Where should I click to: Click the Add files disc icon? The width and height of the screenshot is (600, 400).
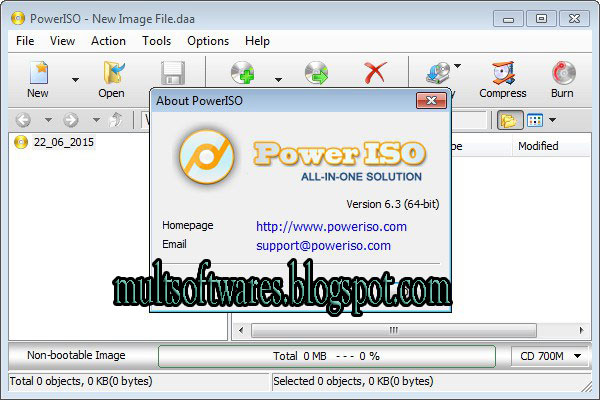[243, 73]
